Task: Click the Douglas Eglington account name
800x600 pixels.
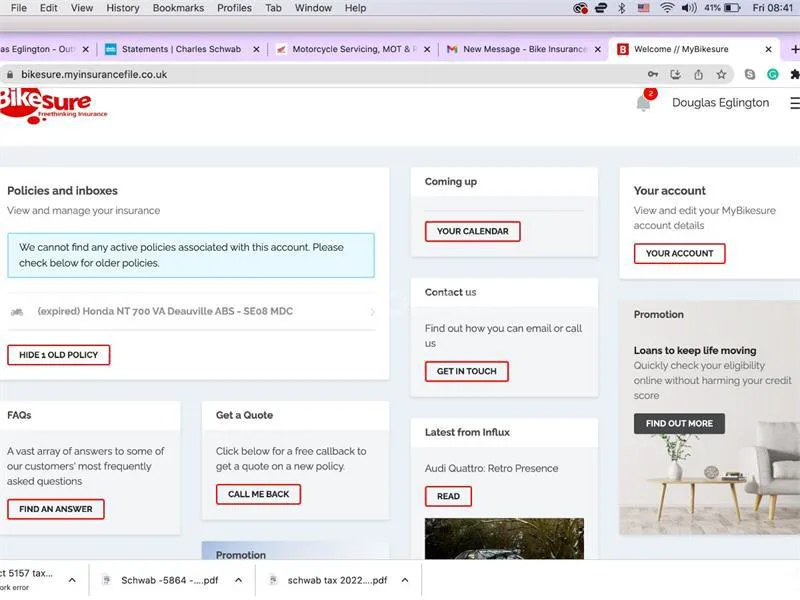Action: [x=720, y=103]
